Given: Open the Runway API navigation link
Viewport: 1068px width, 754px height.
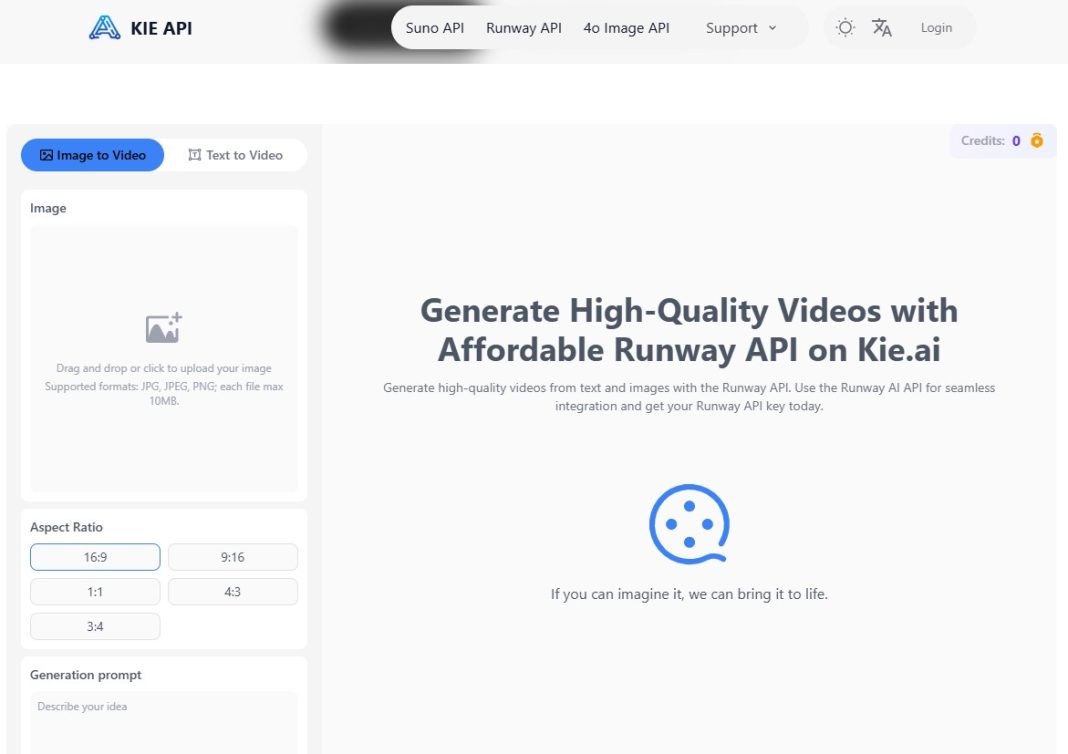Looking at the screenshot, I should [523, 28].
